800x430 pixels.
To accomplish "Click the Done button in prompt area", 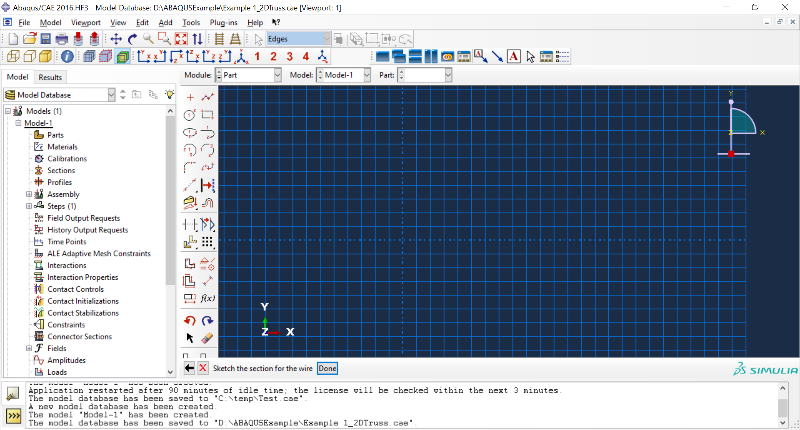I will pyautogui.click(x=328, y=368).
